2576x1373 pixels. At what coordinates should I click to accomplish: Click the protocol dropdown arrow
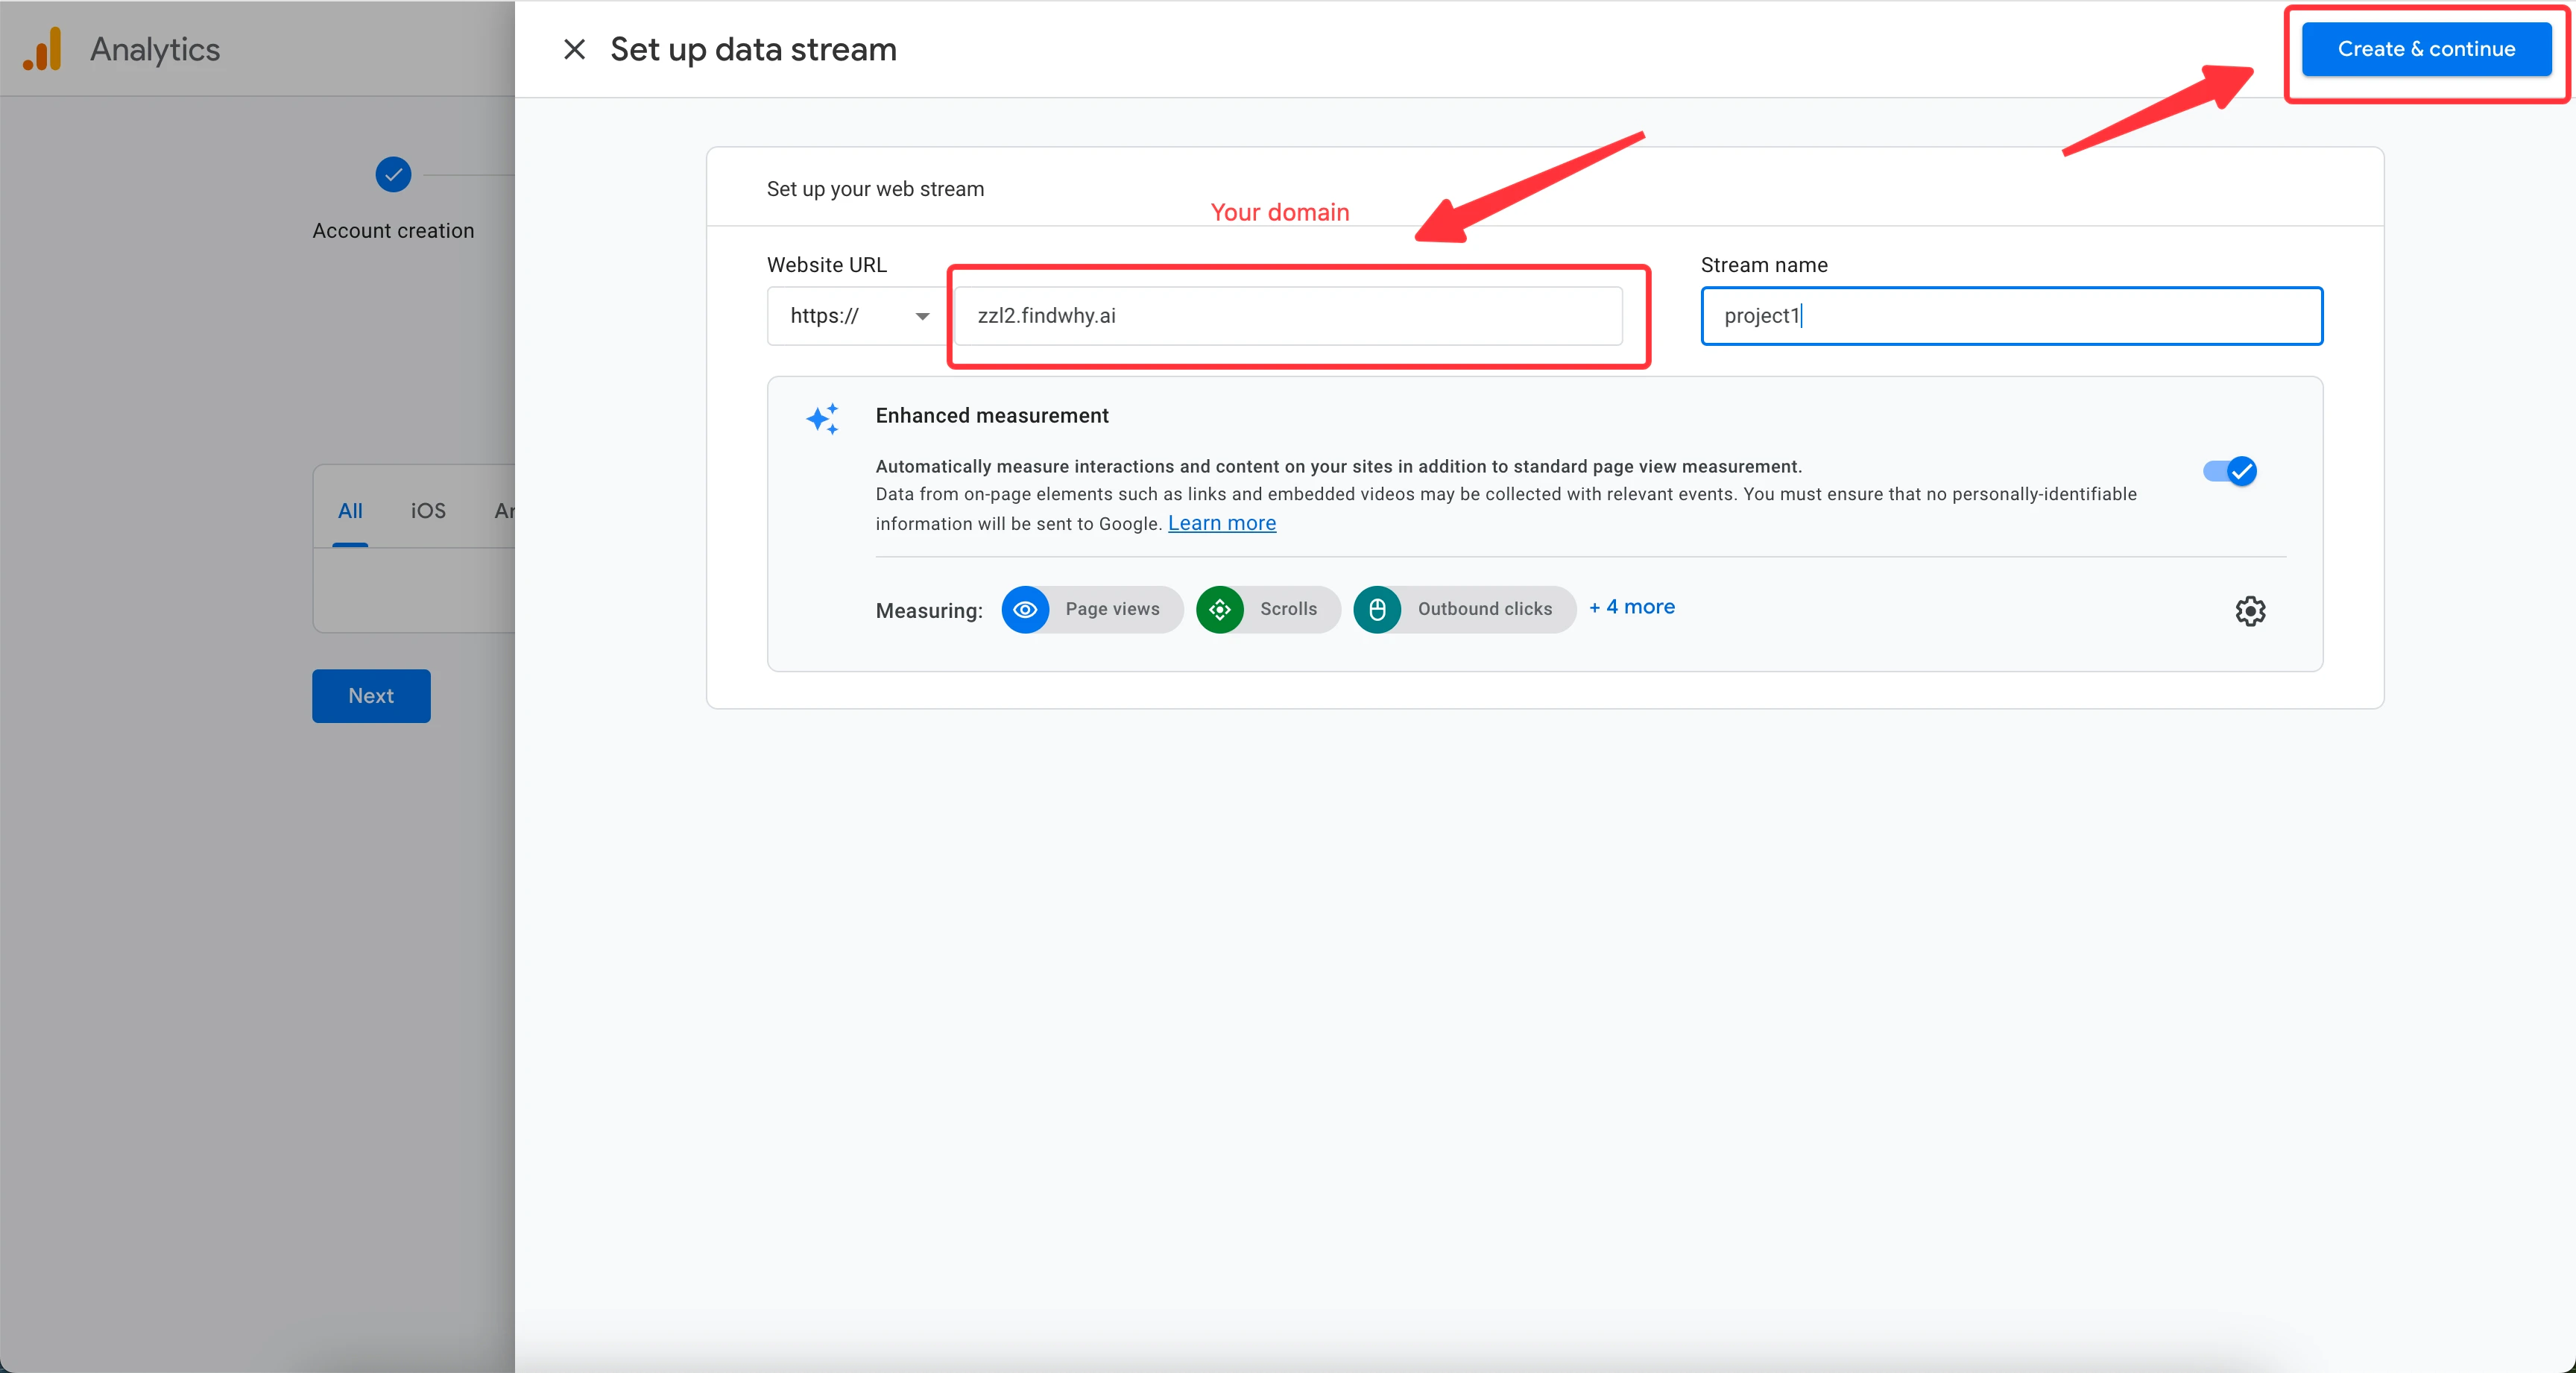pyautogui.click(x=922, y=316)
